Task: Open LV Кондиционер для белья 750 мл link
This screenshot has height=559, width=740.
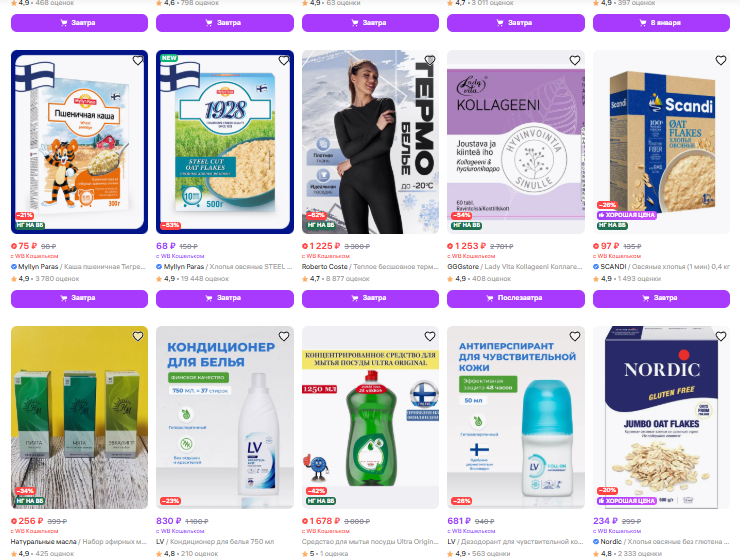Action: tap(215, 542)
